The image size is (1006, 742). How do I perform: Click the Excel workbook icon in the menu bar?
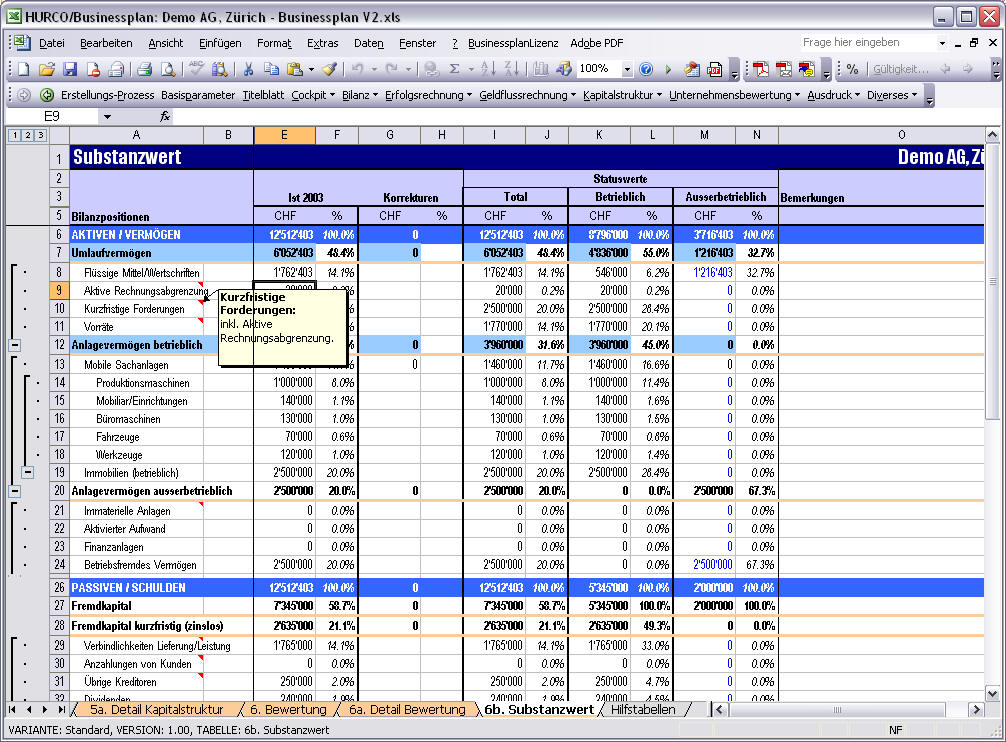click(22, 43)
